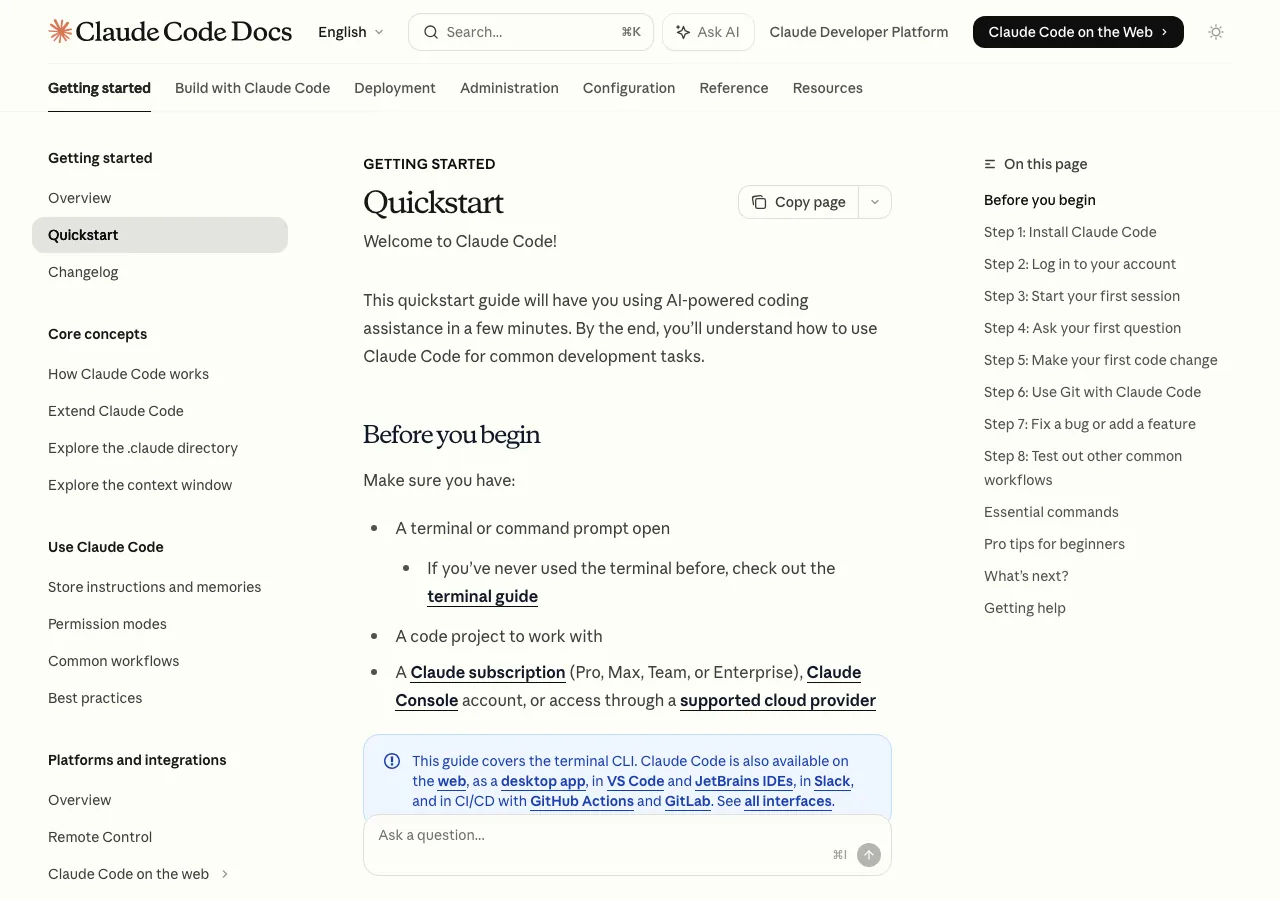Follow the terminal guide link

click(482, 596)
